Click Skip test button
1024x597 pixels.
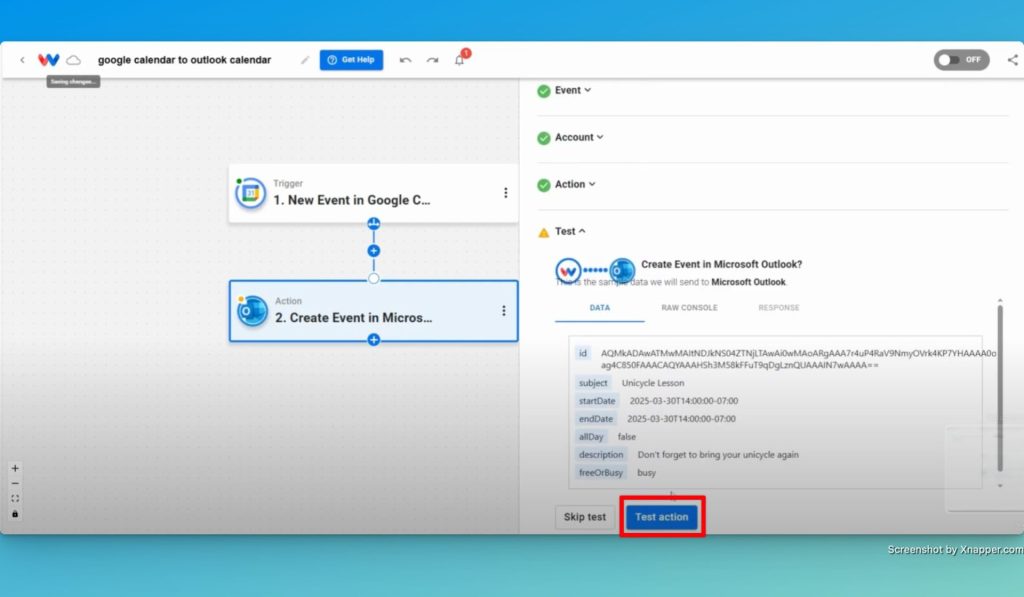point(584,517)
